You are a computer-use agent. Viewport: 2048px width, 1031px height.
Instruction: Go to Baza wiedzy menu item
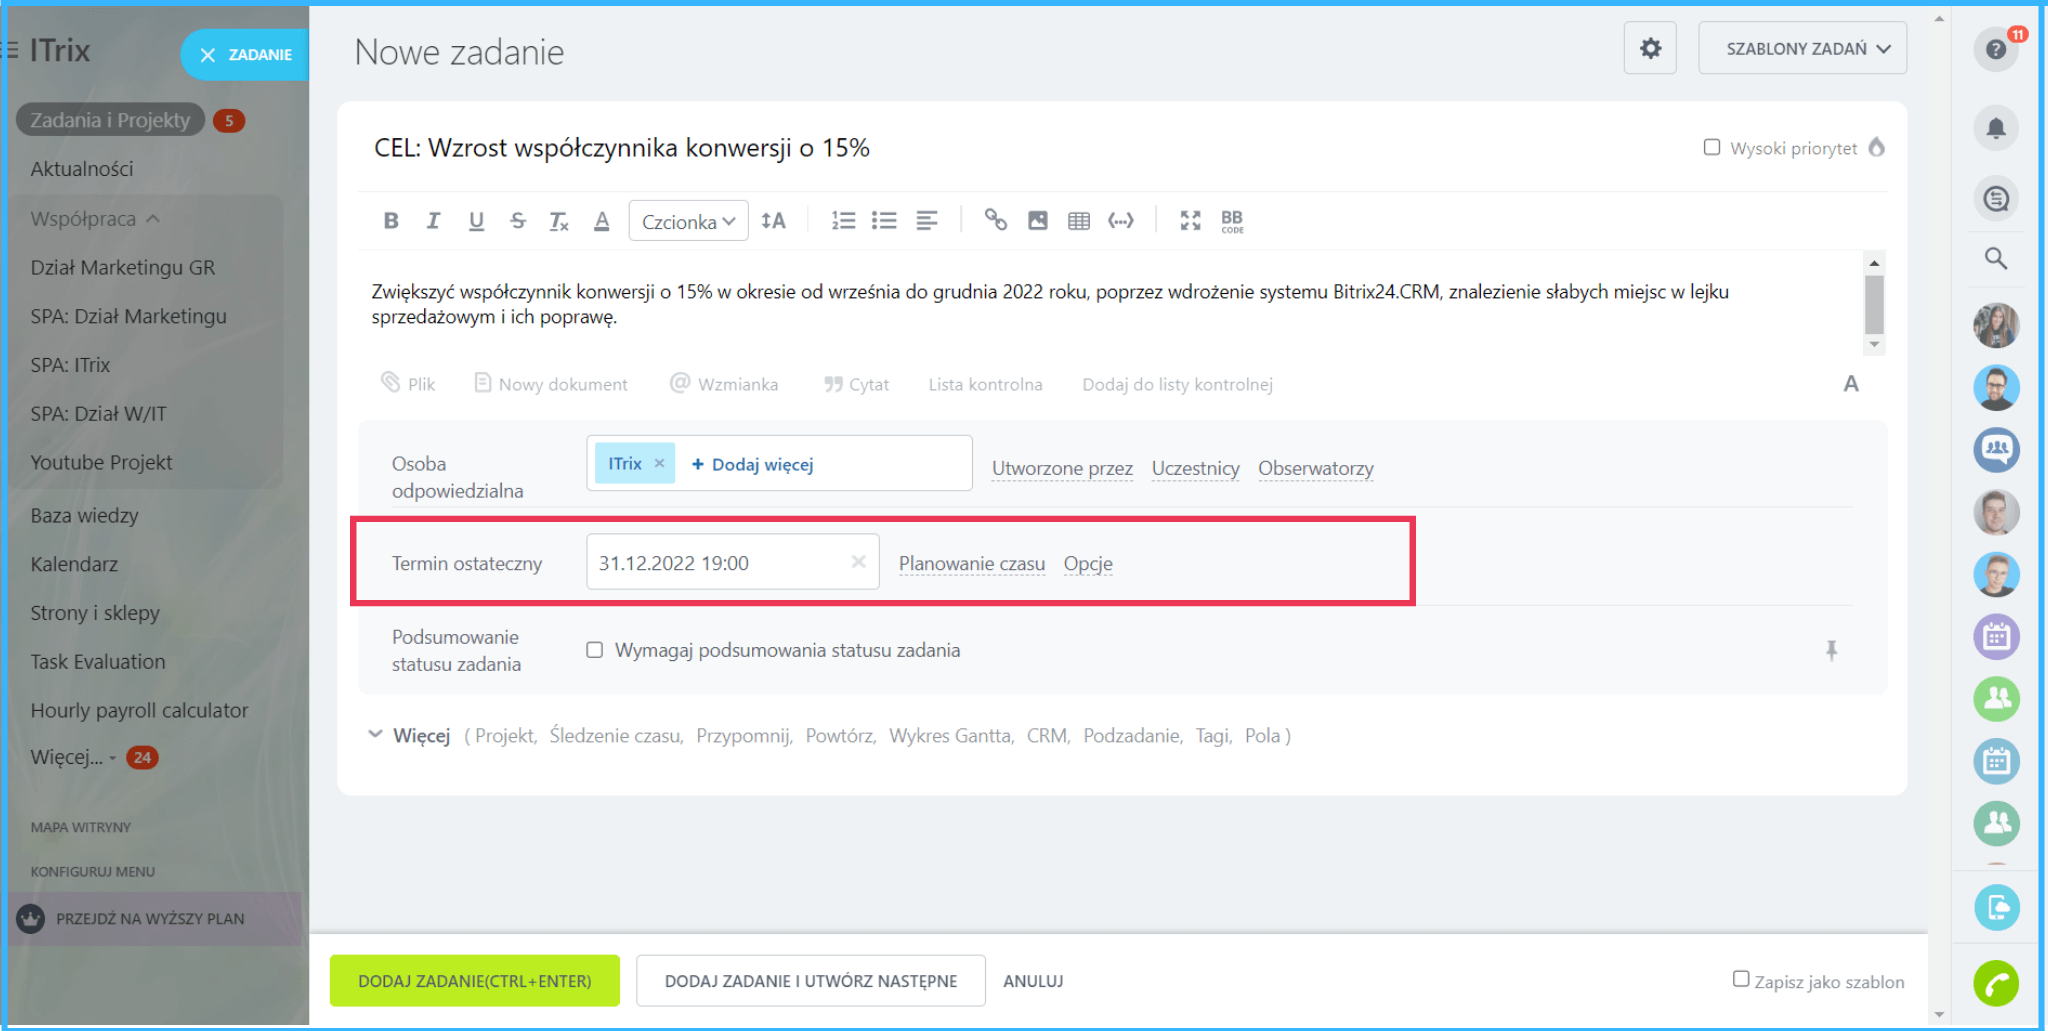84,516
